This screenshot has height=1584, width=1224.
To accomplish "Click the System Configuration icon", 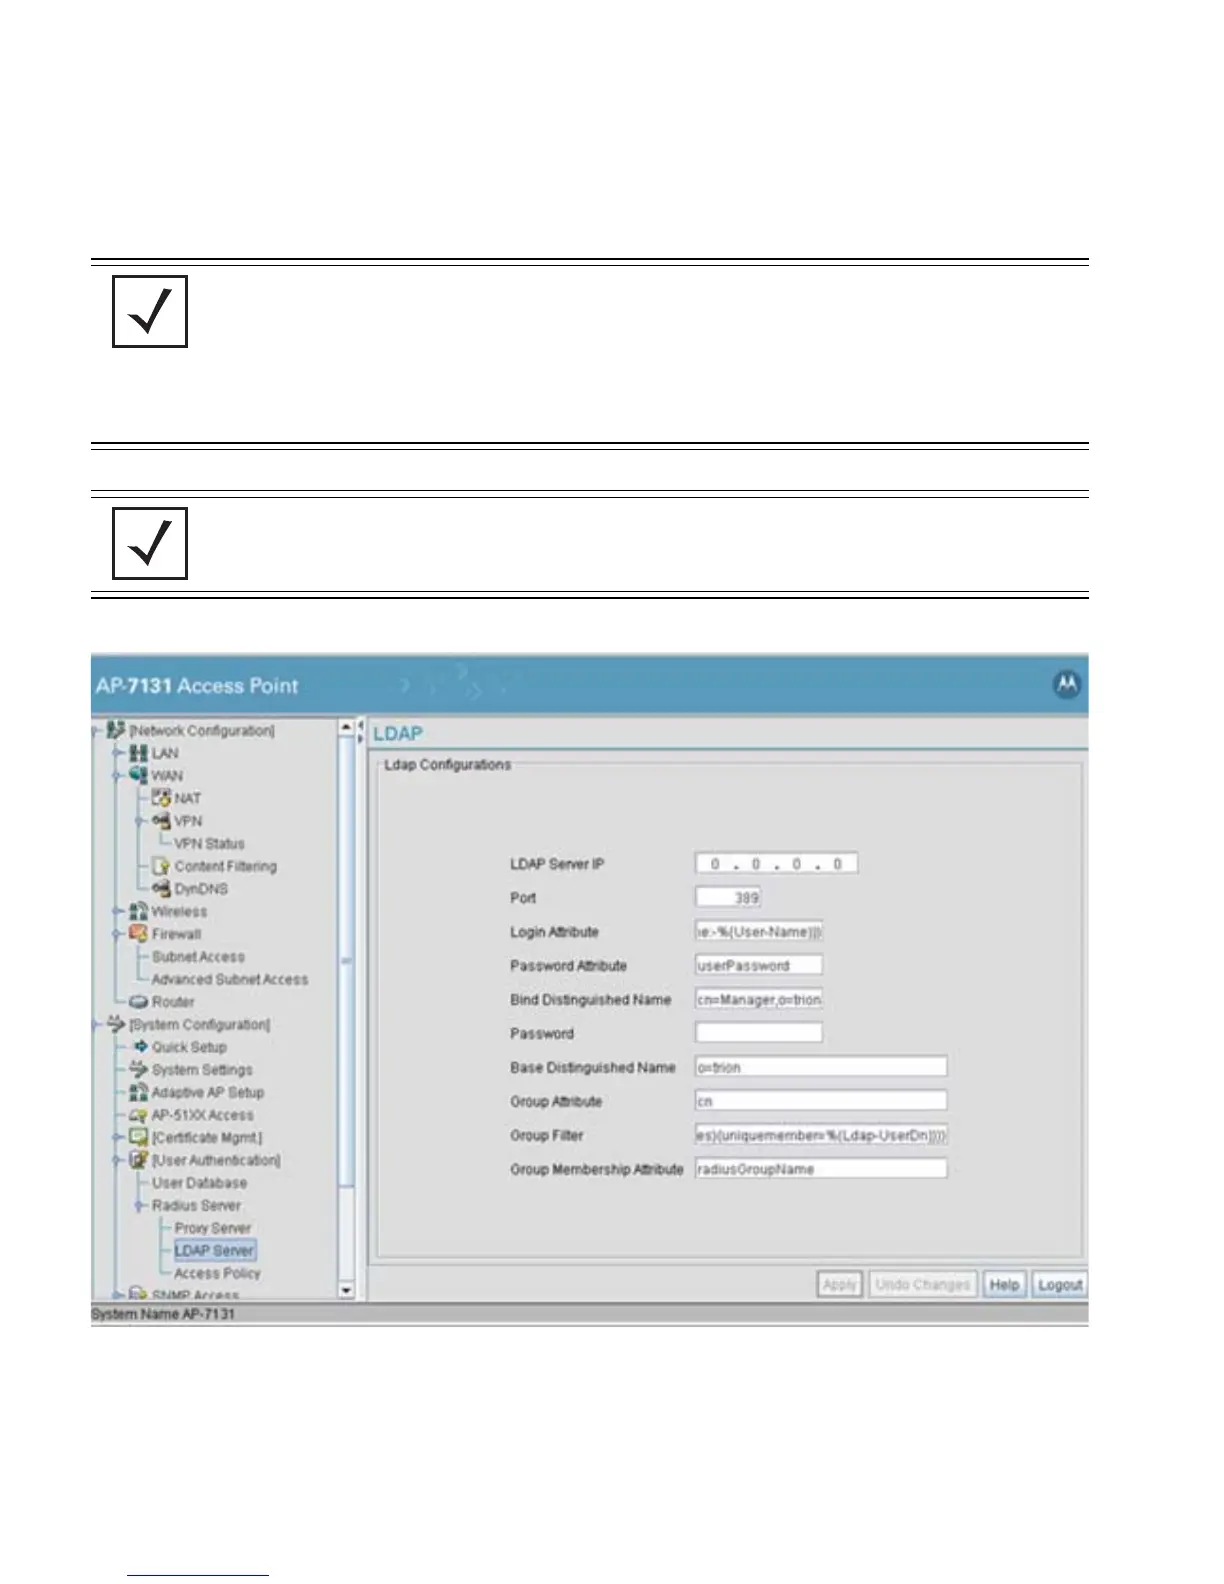I will click(x=116, y=1025).
